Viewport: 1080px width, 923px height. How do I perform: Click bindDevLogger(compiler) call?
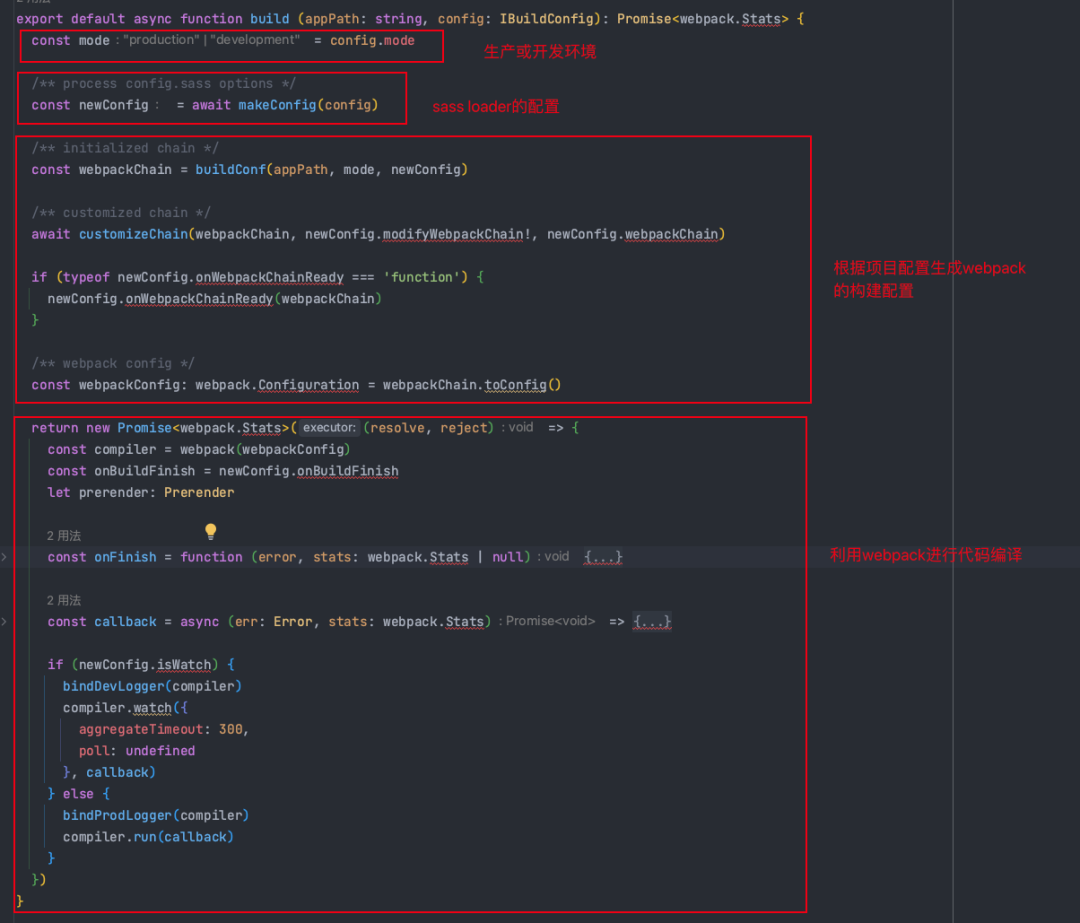tap(152, 686)
